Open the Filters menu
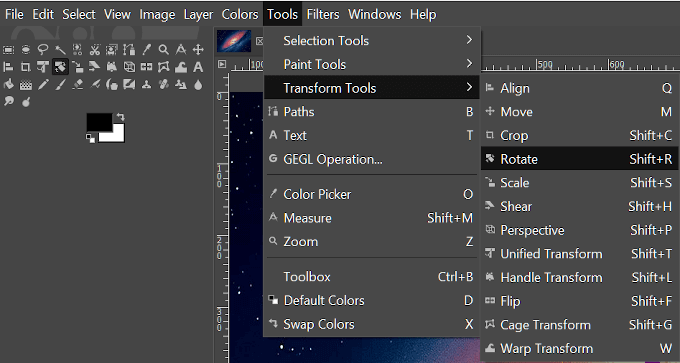This screenshot has height=363, width=680. coord(323,14)
